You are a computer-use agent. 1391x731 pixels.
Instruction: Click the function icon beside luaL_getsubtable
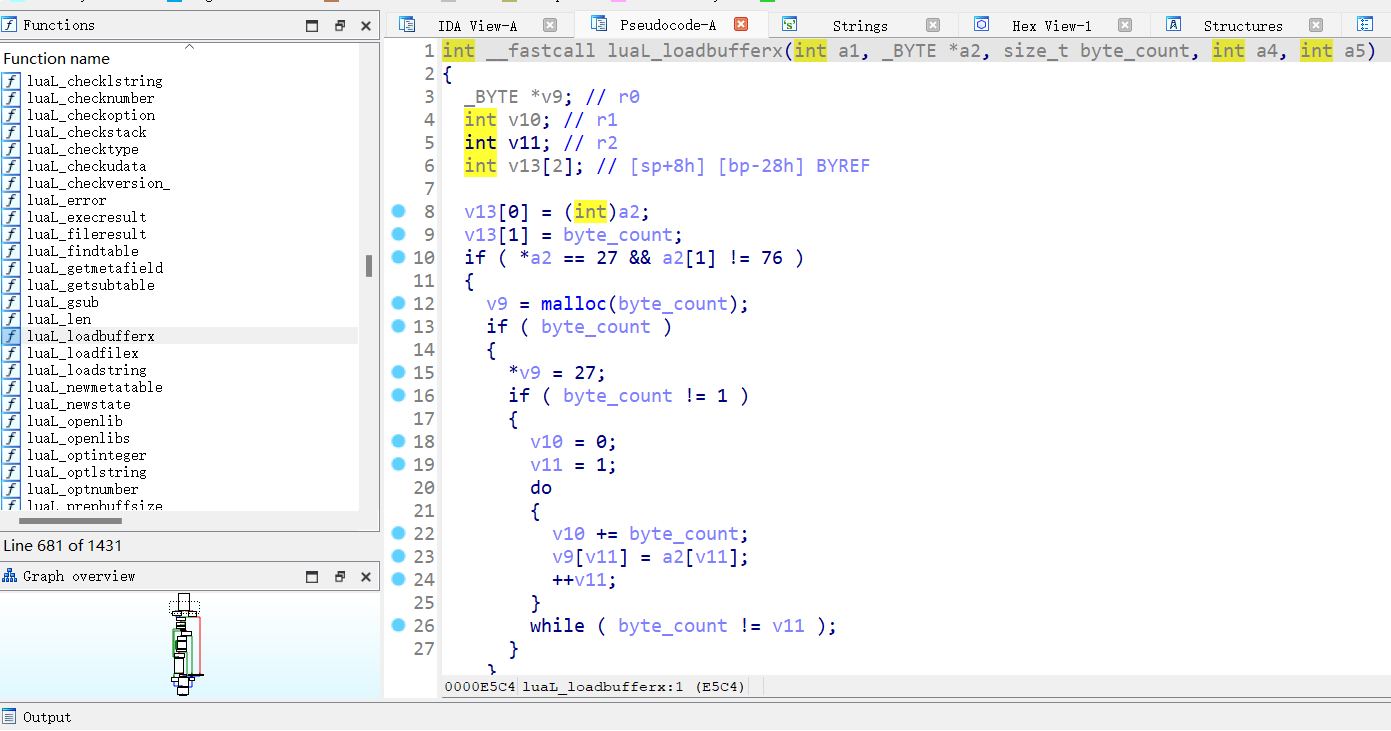click(x=11, y=285)
